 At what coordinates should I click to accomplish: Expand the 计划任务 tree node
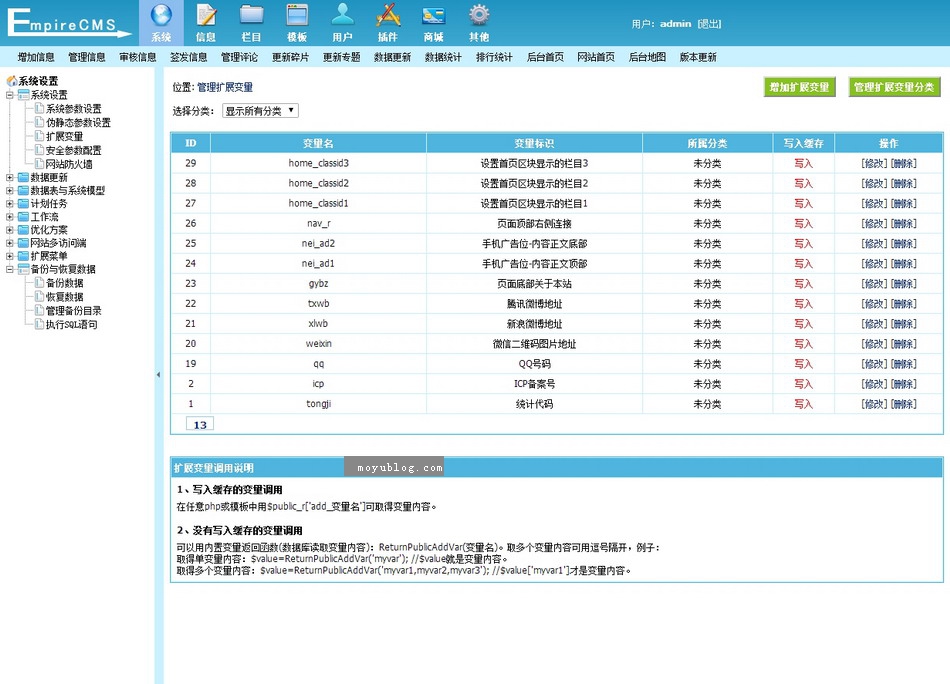[10, 204]
